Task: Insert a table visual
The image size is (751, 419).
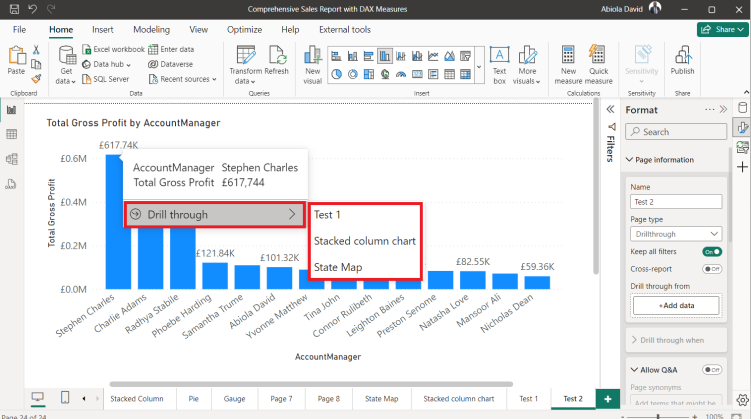Action: (449, 74)
